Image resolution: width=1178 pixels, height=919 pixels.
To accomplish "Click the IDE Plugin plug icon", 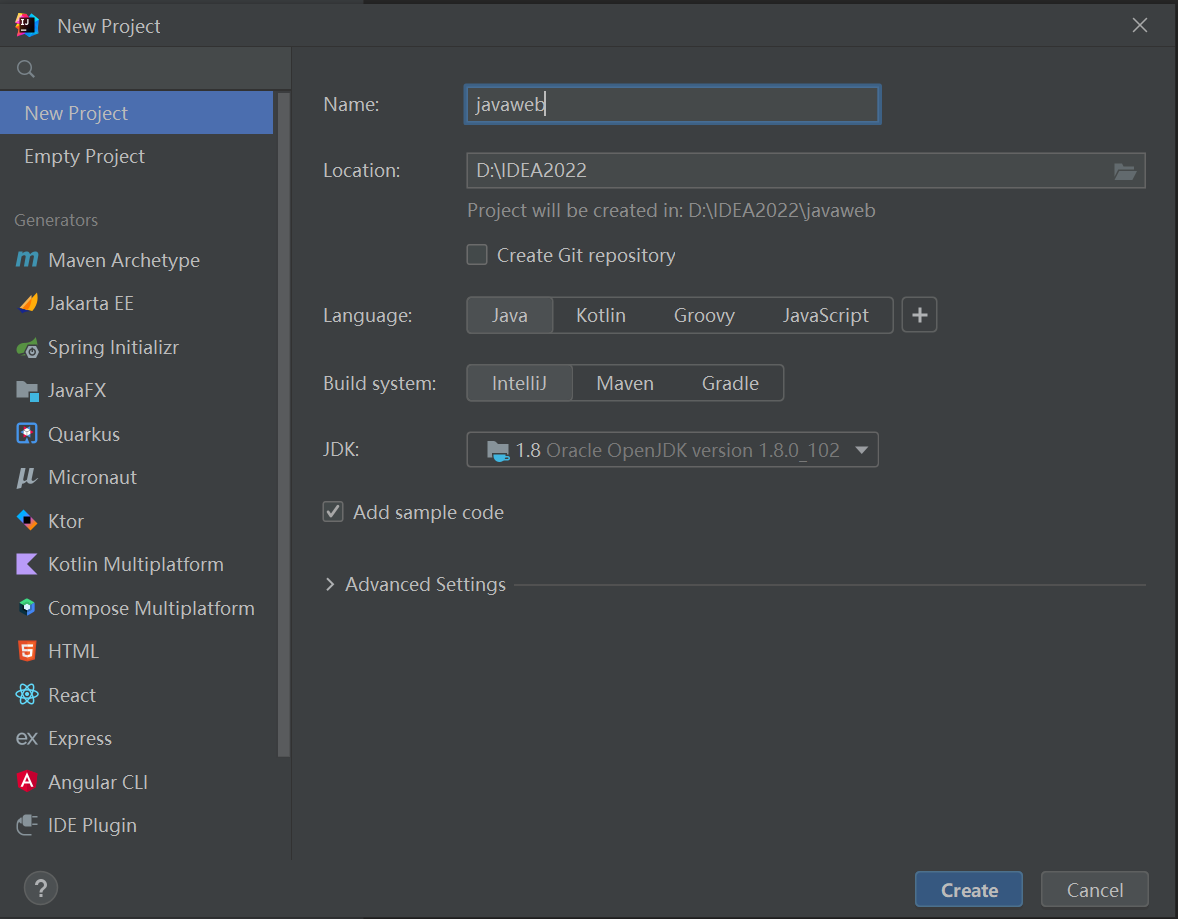I will [27, 825].
